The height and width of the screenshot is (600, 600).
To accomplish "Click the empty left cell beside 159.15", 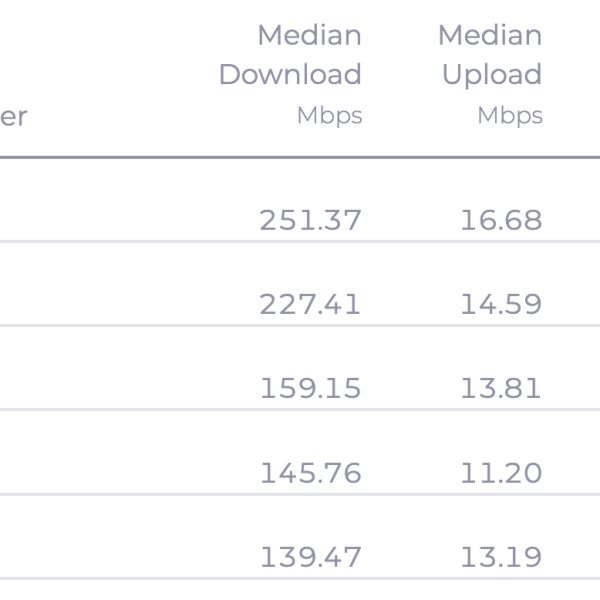I will tap(100, 388).
